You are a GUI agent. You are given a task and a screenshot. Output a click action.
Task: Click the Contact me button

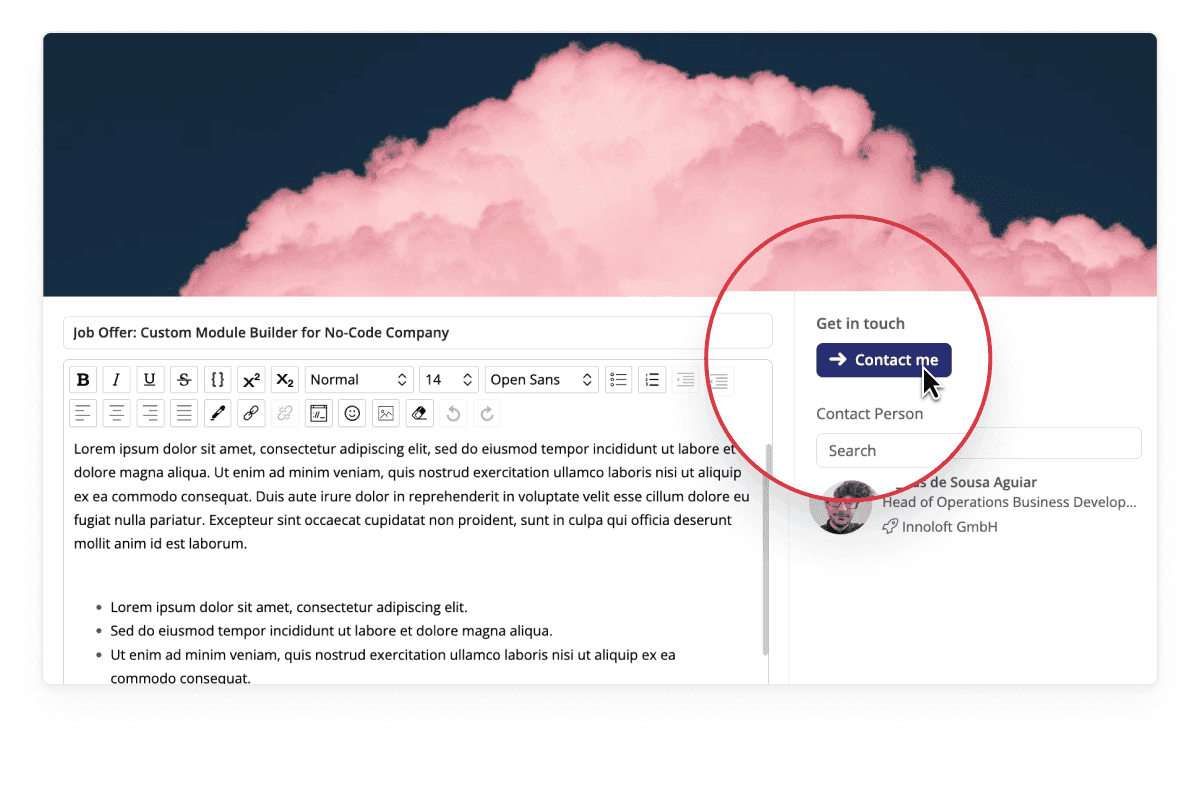pos(883,360)
